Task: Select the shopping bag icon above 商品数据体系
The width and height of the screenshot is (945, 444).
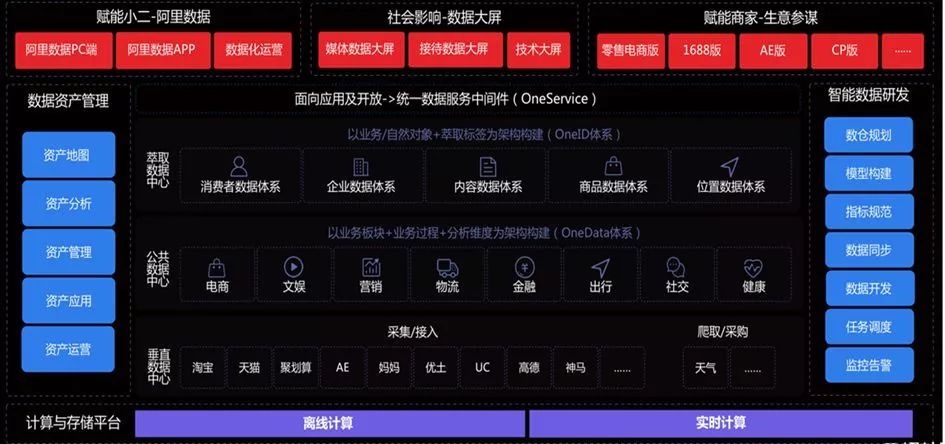Action: [614, 166]
